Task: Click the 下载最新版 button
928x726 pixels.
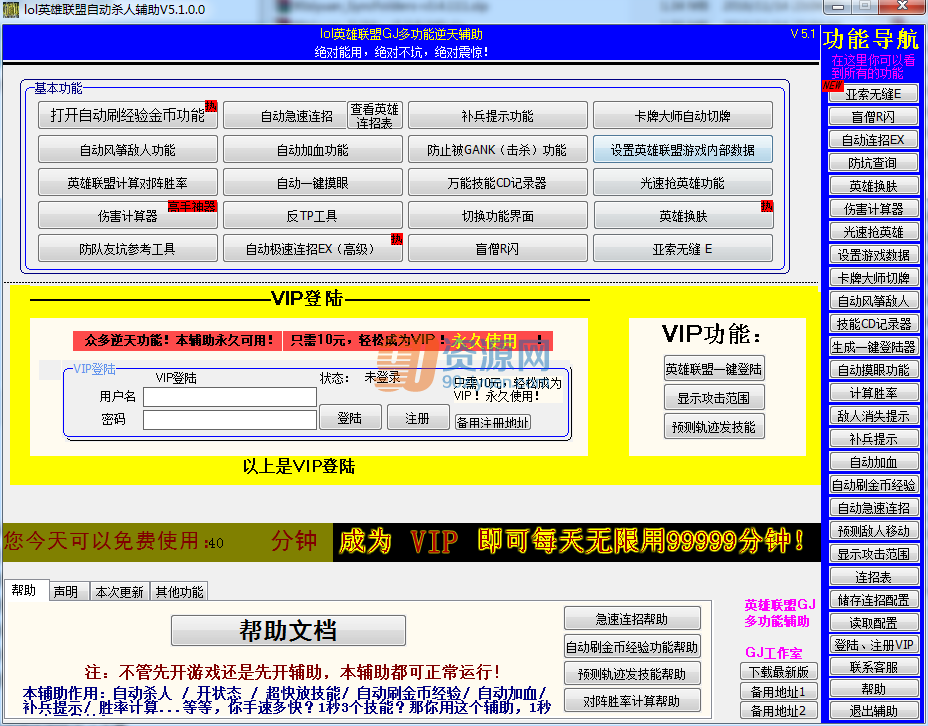Action: [779, 672]
